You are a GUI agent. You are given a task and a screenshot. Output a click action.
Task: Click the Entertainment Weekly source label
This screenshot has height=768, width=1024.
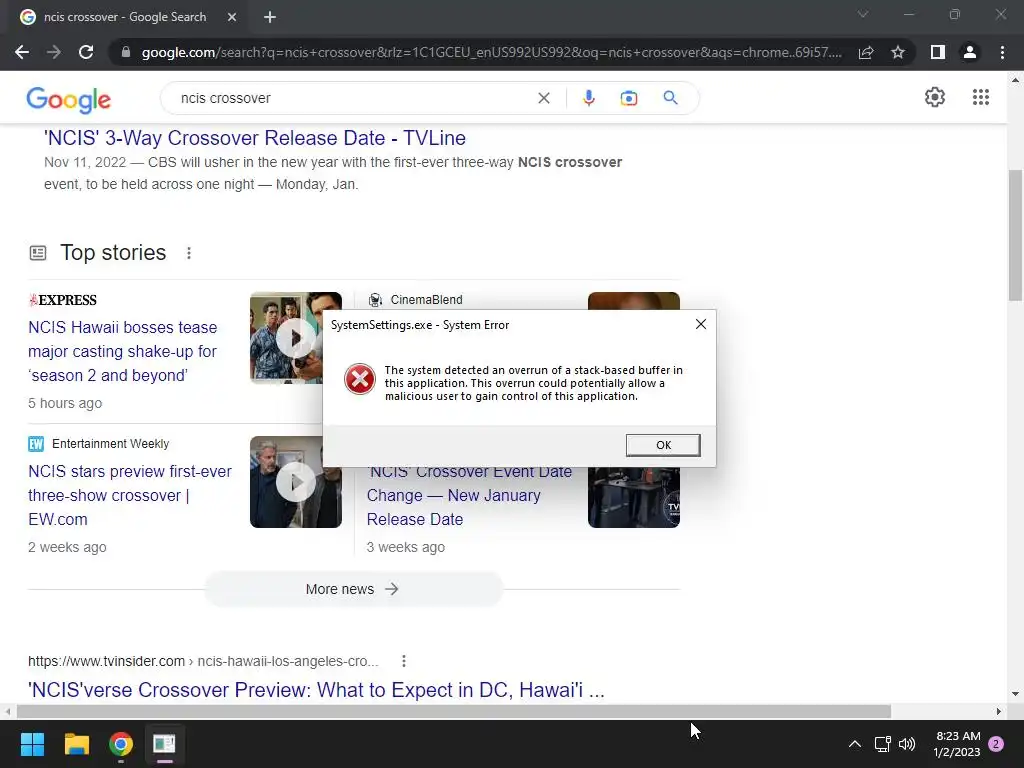click(x=110, y=444)
